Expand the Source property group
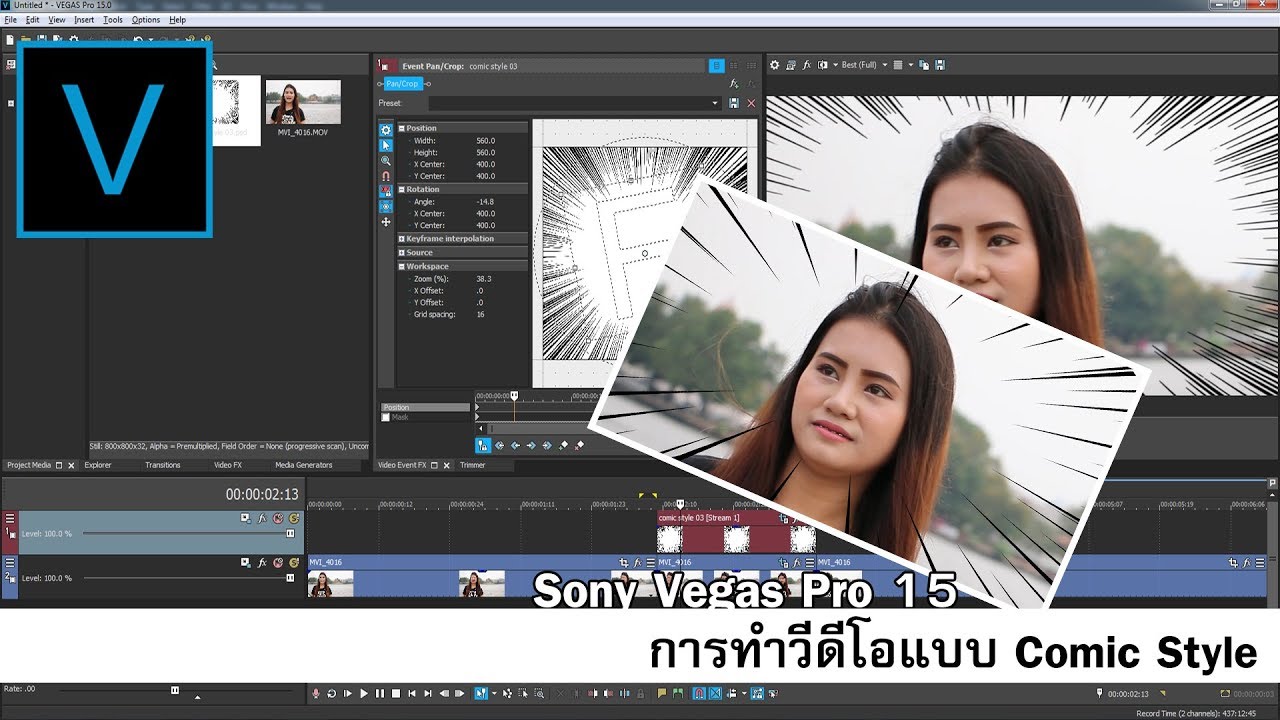The width and height of the screenshot is (1280, 720). (402, 253)
